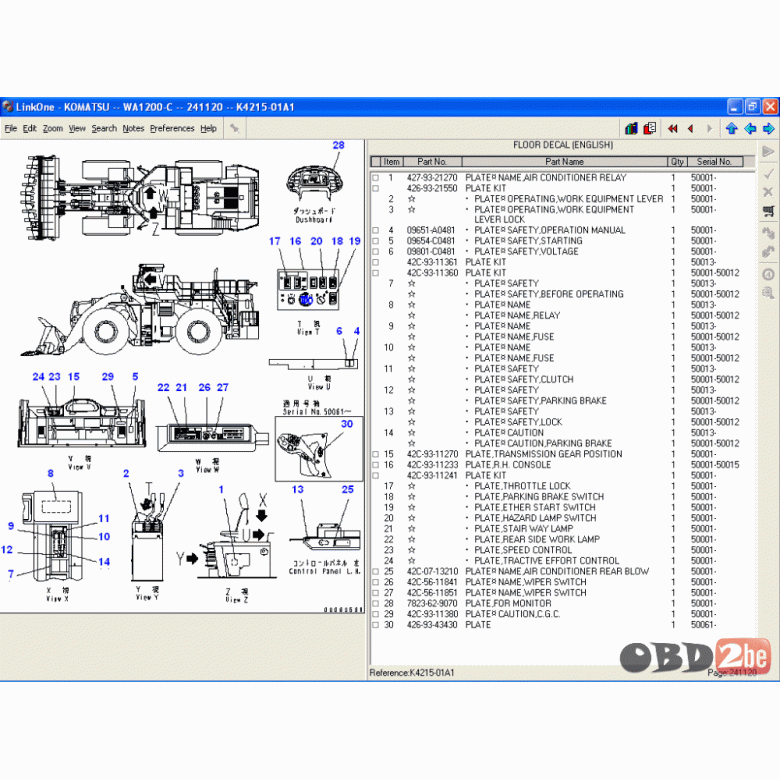Tick checkbox for item 5 part 09654-C0481
780x780 pixels.
pyautogui.click(x=376, y=241)
